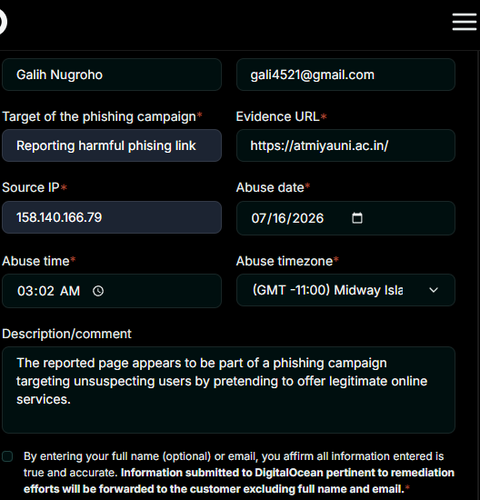
Task: Click the Source IP field 158.140.166.79
Action: [x=112, y=217]
